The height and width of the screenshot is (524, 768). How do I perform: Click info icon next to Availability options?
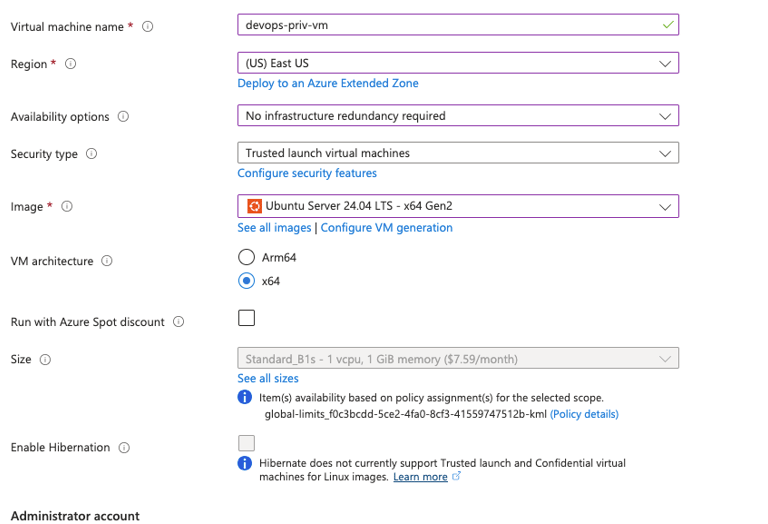[x=124, y=117]
